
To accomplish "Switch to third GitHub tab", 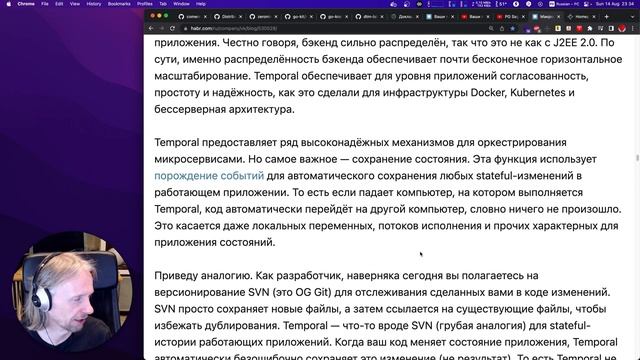I will click(x=263, y=16).
